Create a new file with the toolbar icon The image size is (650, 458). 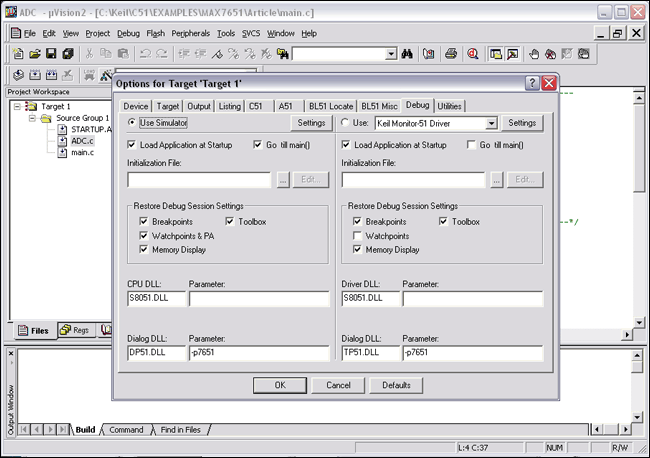[18, 54]
